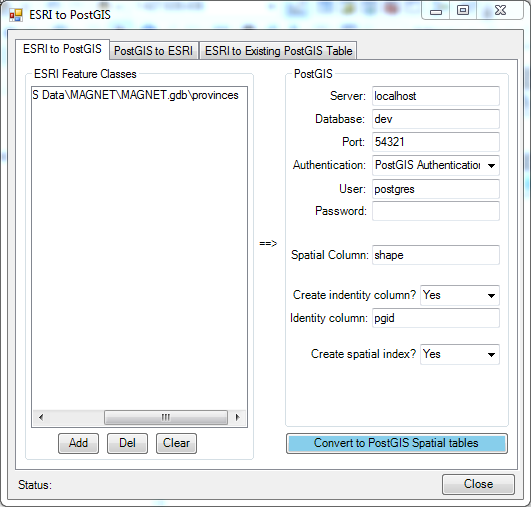Focus the empty Password field
Viewport: 531px width, 507px height.
tap(436, 211)
